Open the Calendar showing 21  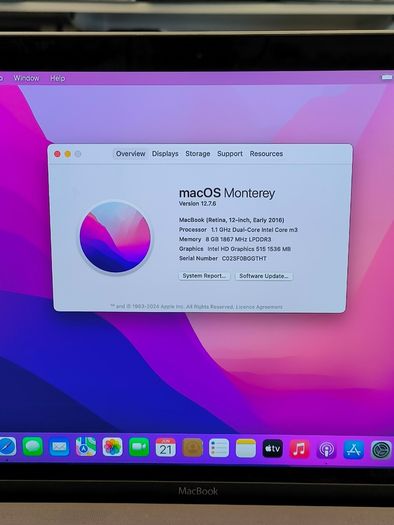[166, 447]
